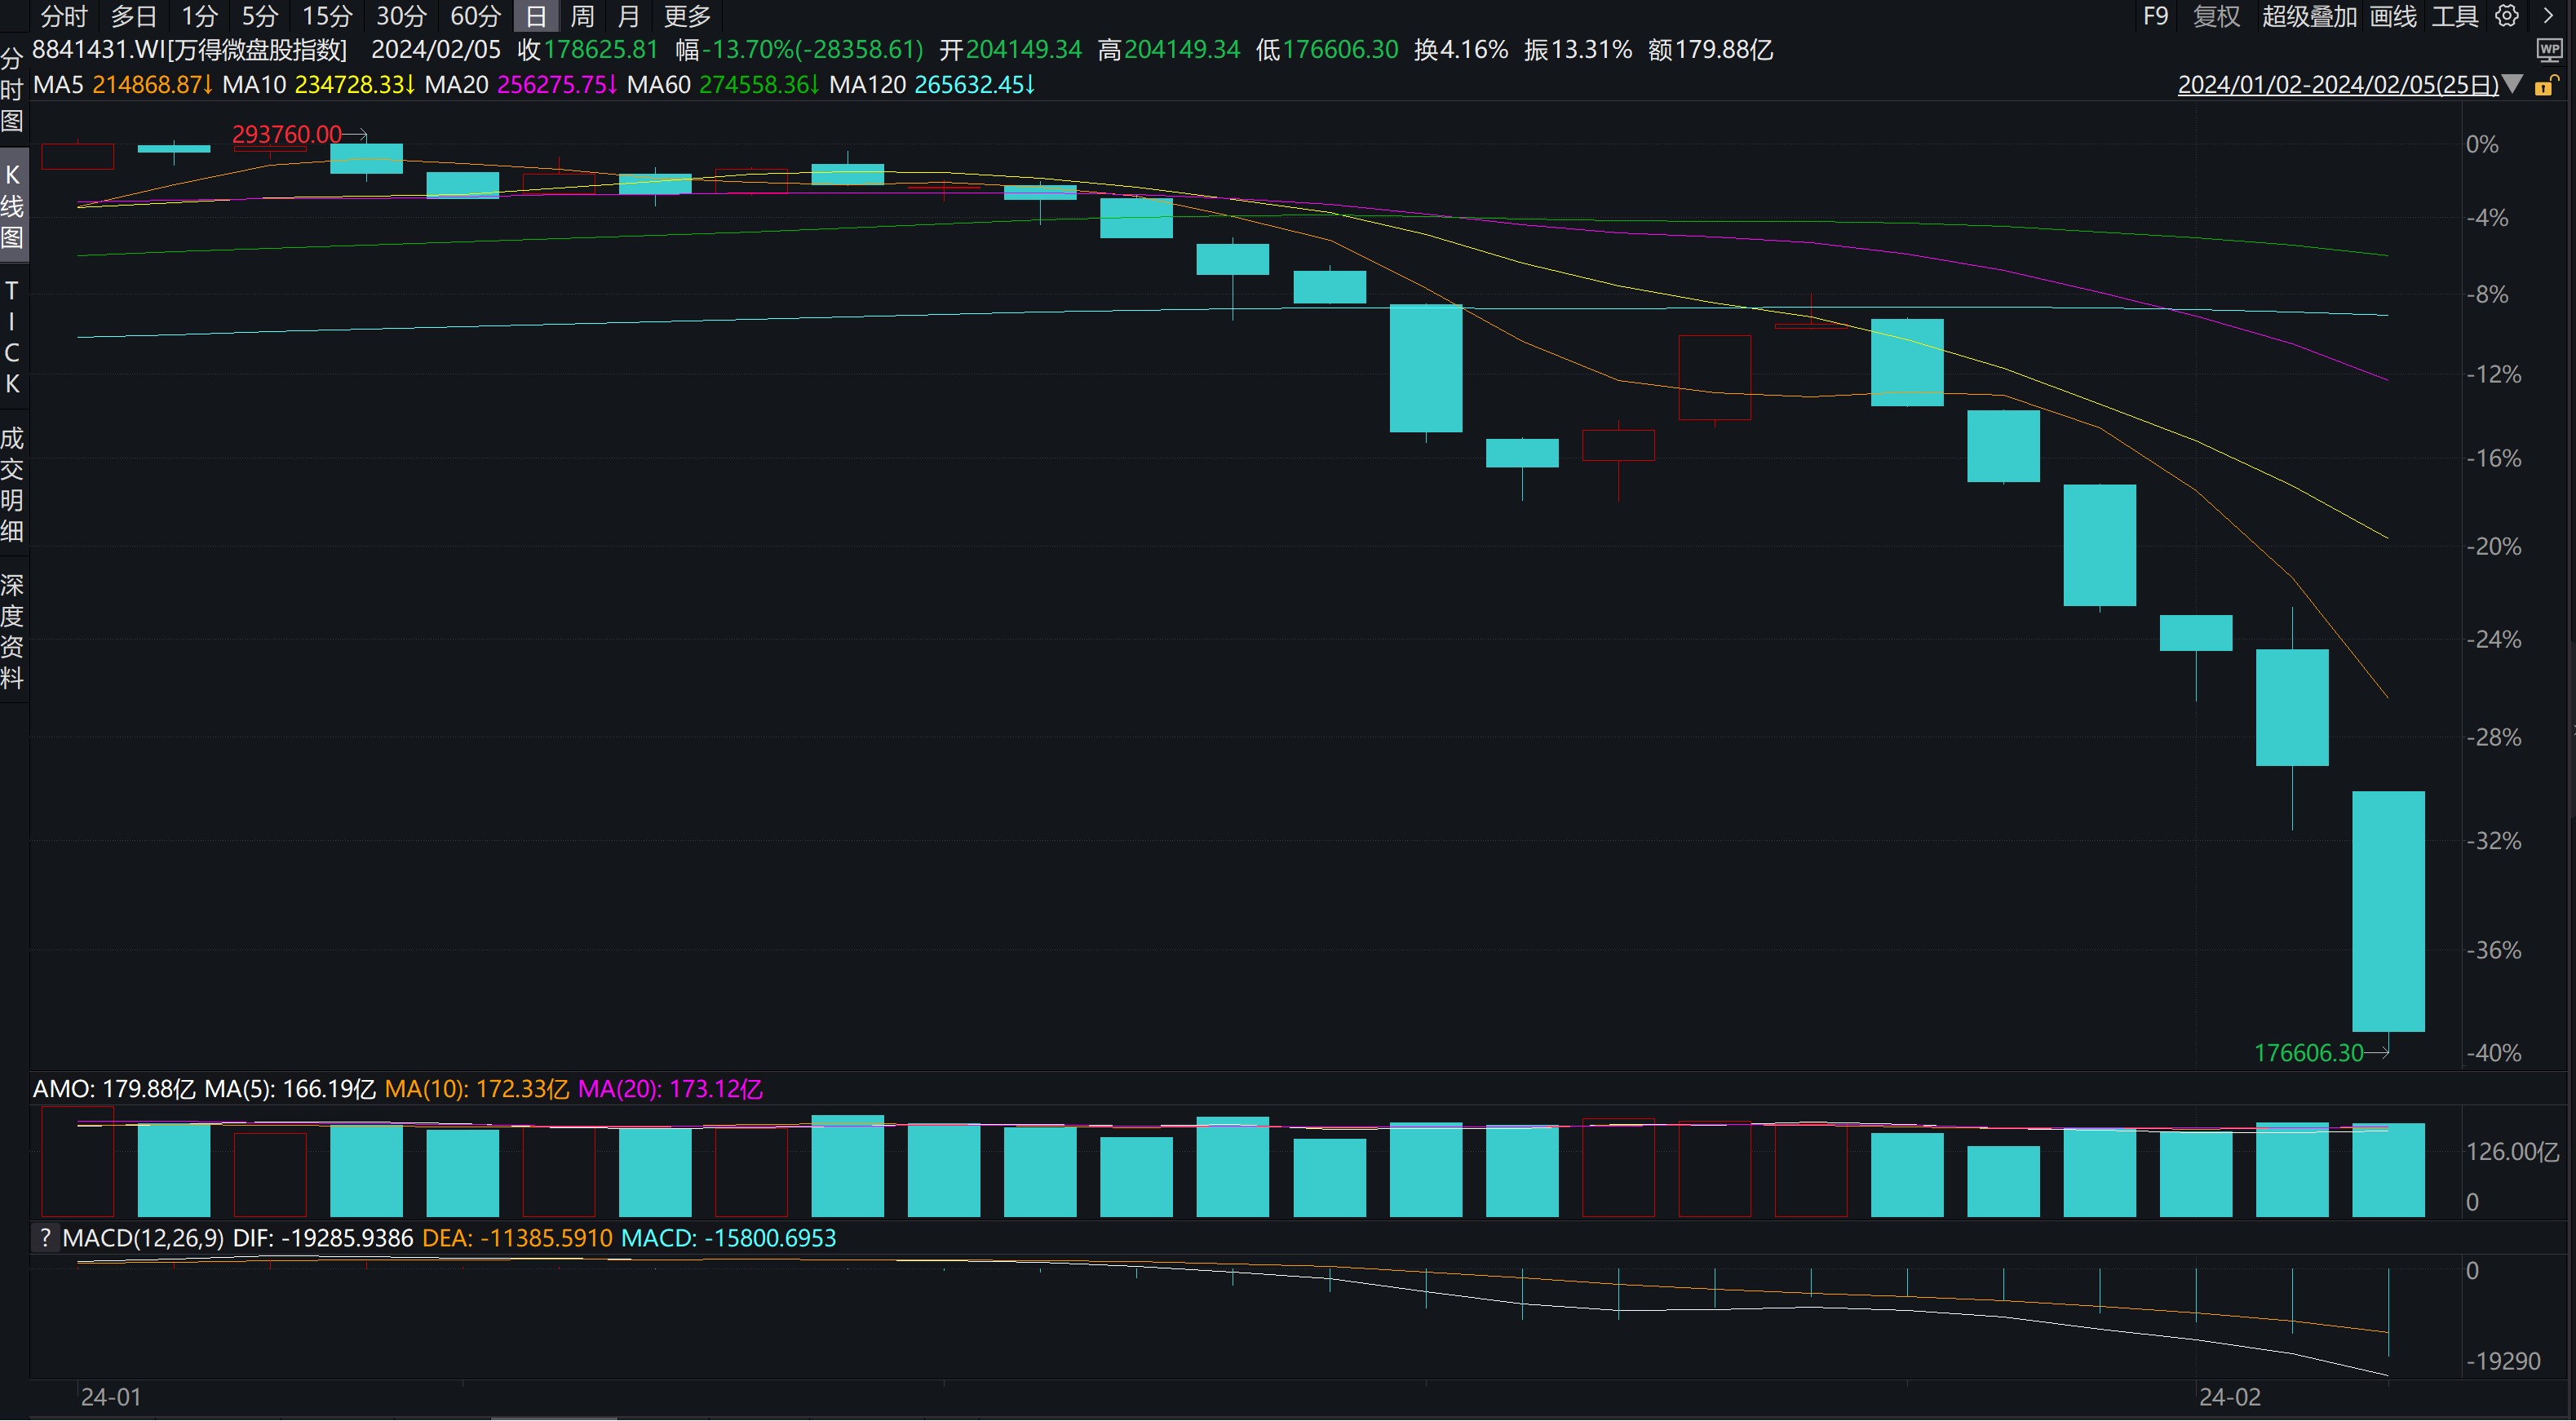This screenshot has width=2576, height=1421.
Task: Click the 超级叠加 overlay button
Action: (x=2309, y=16)
